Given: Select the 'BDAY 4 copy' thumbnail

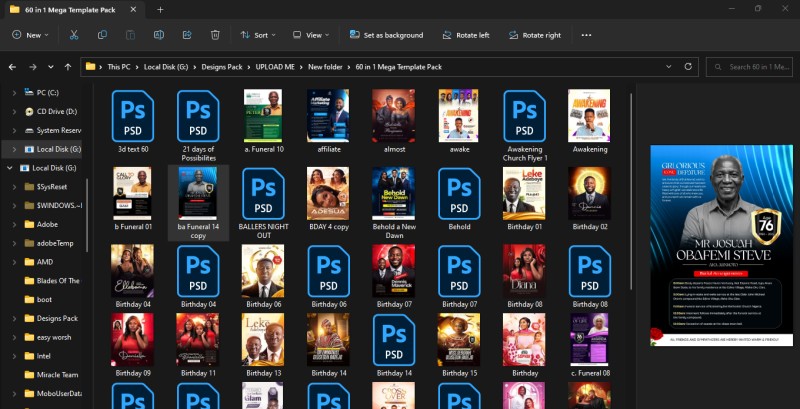Looking at the screenshot, I should [x=328, y=193].
